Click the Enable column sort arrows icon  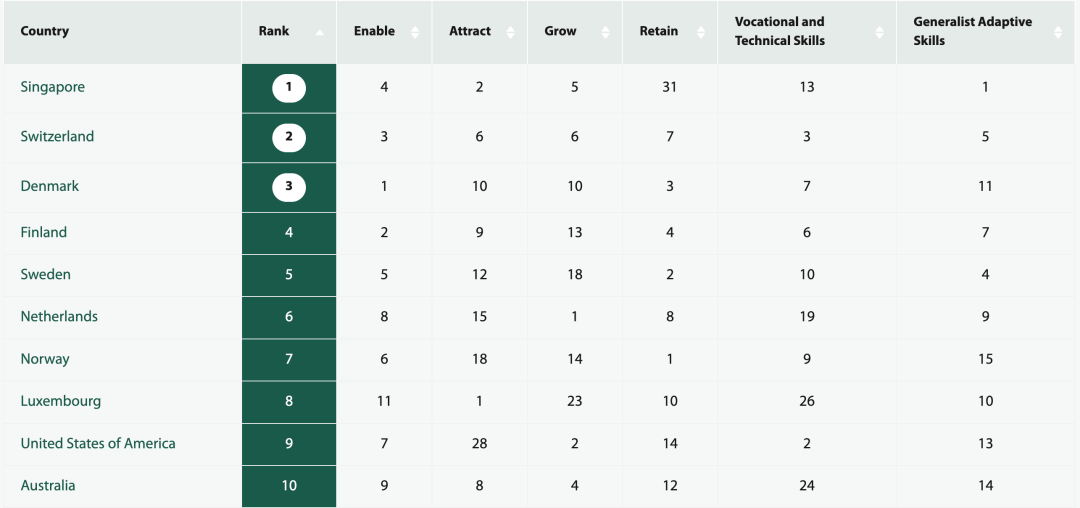(415, 32)
